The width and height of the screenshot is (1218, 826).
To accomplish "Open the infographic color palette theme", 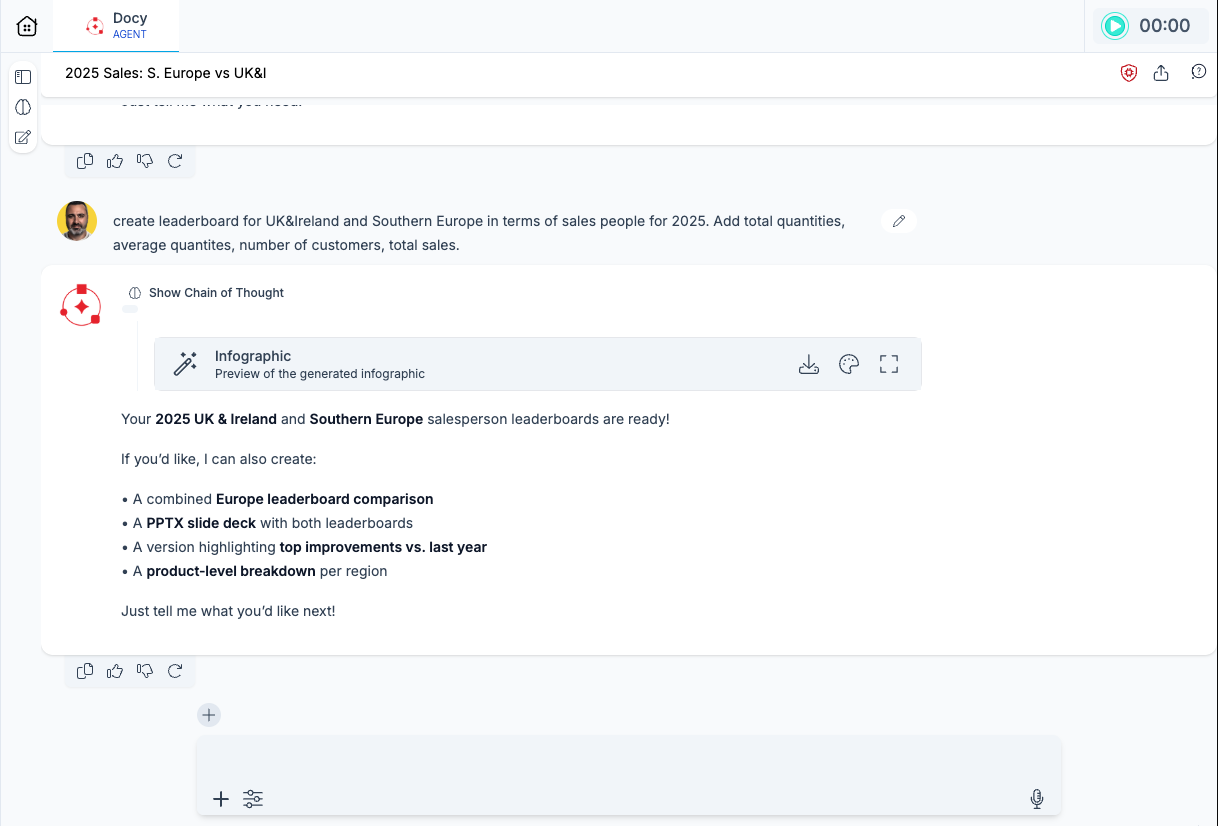I will (x=849, y=364).
